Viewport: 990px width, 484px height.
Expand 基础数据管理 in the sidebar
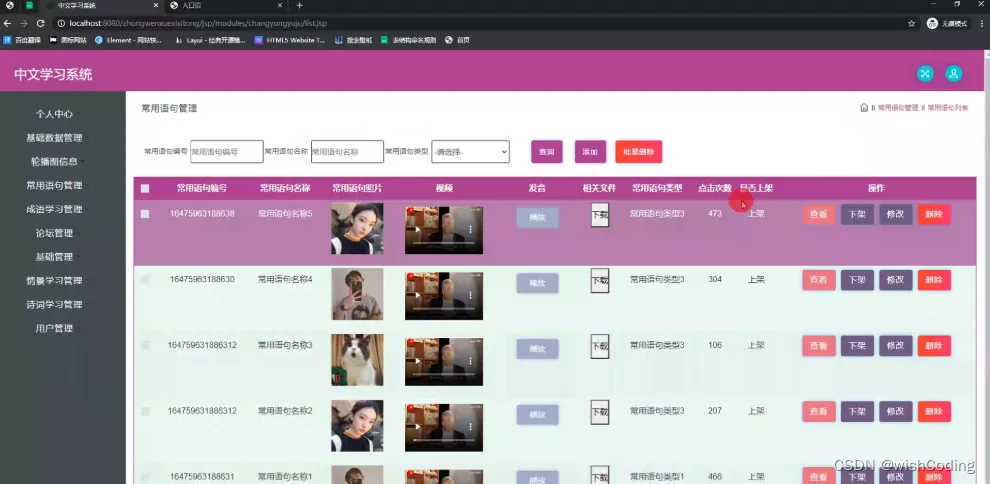point(54,138)
